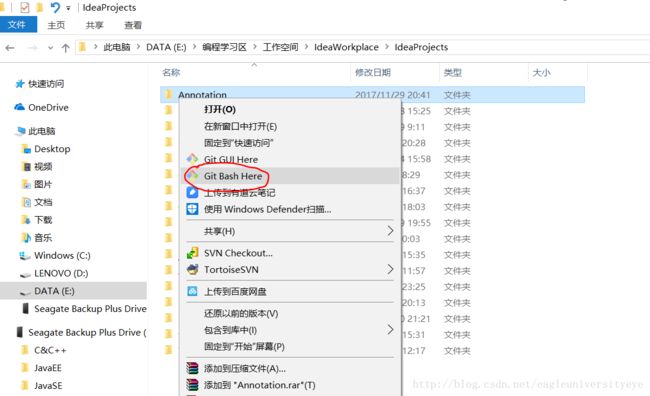Navigate to 编程学习区 breadcrumb
Viewport: 650px width, 396px height.
224,47
